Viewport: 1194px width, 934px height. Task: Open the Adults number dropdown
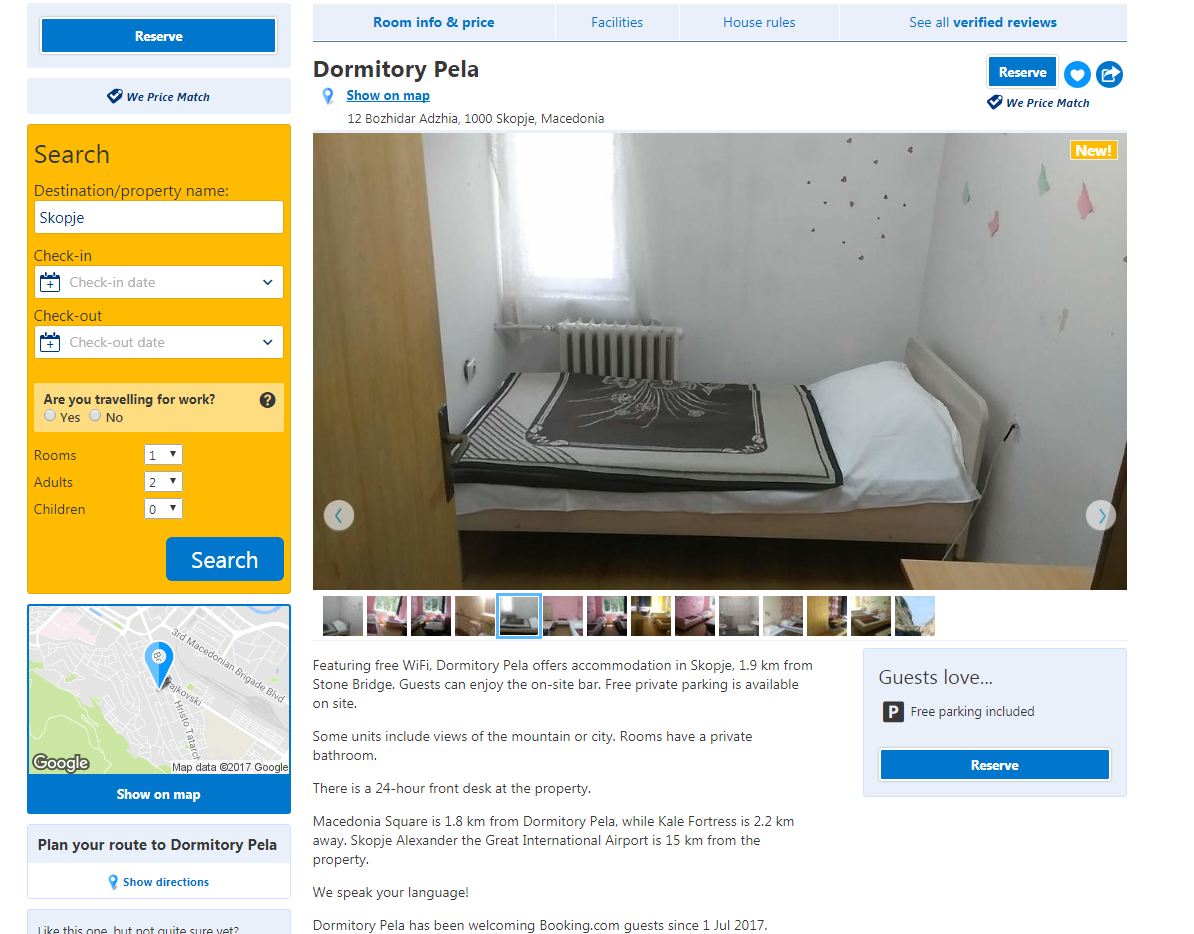coord(163,482)
